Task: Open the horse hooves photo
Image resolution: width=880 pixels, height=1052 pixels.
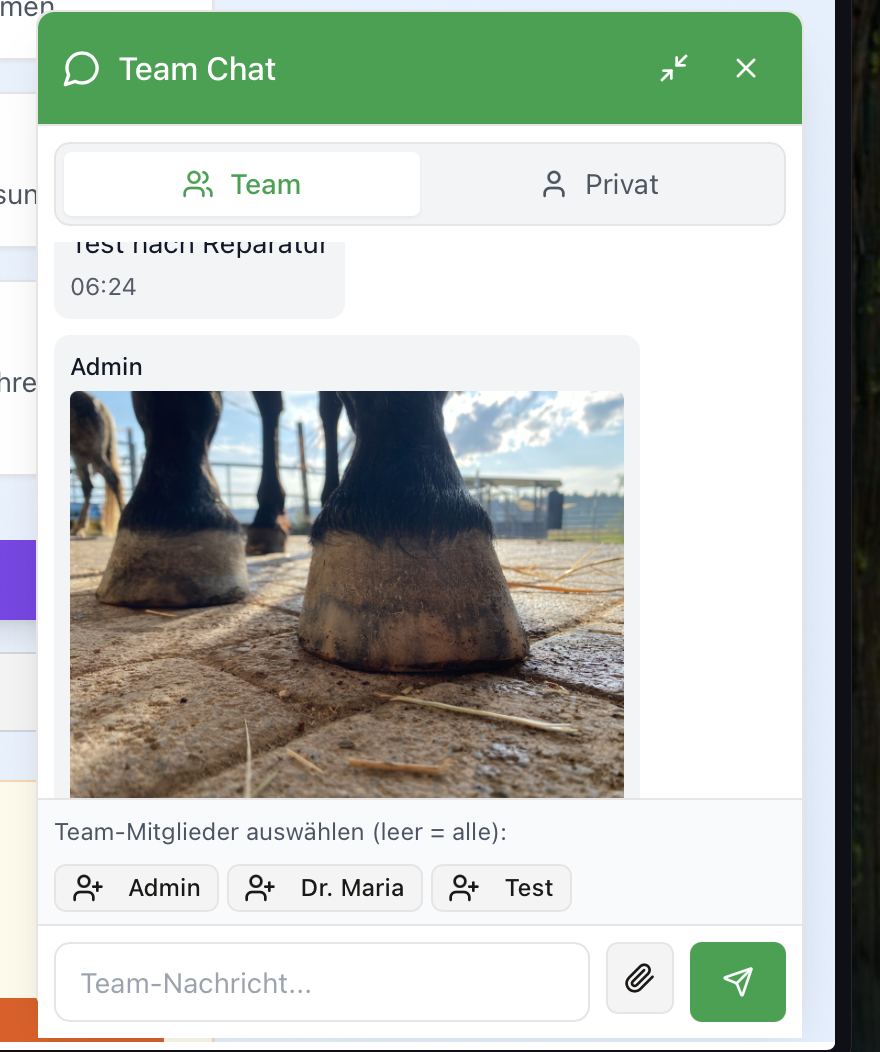Action: [x=346, y=594]
